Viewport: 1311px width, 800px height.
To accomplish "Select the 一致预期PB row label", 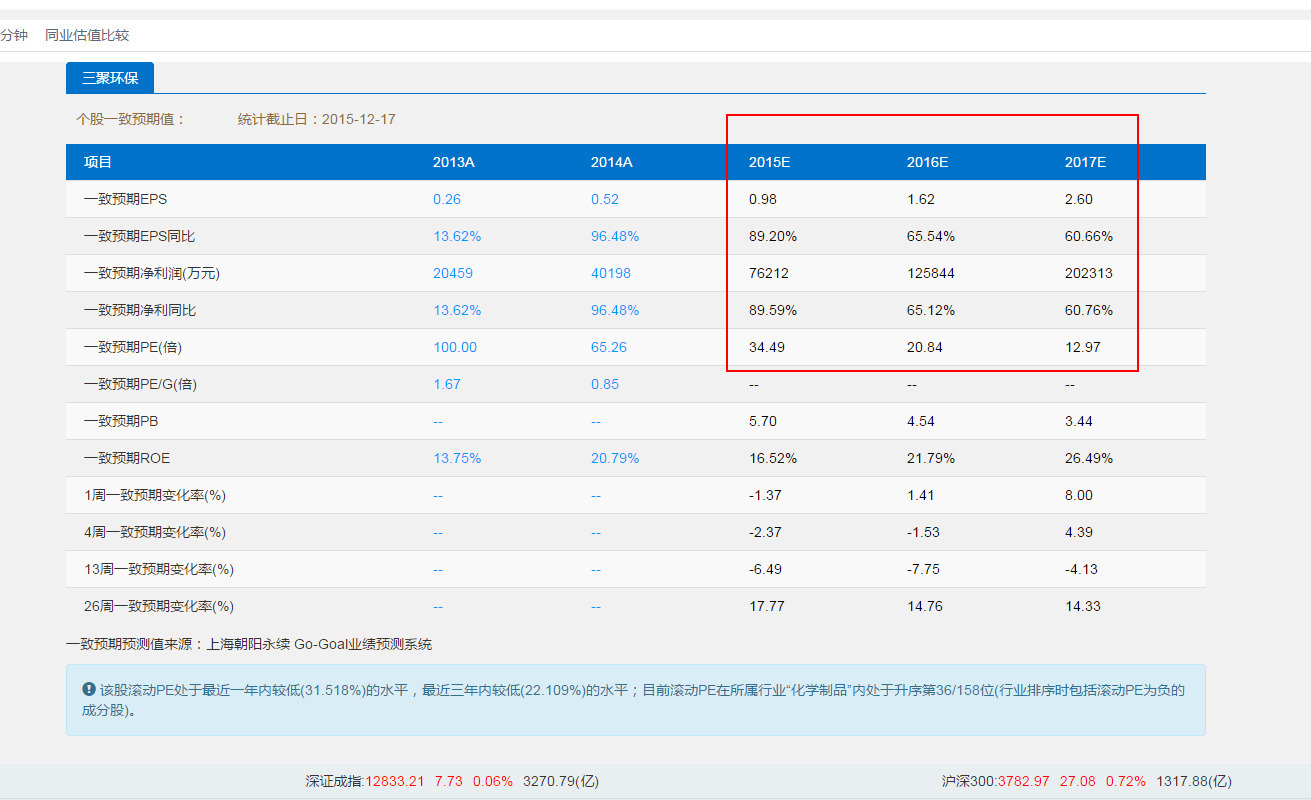I will (x=121, y=421).
